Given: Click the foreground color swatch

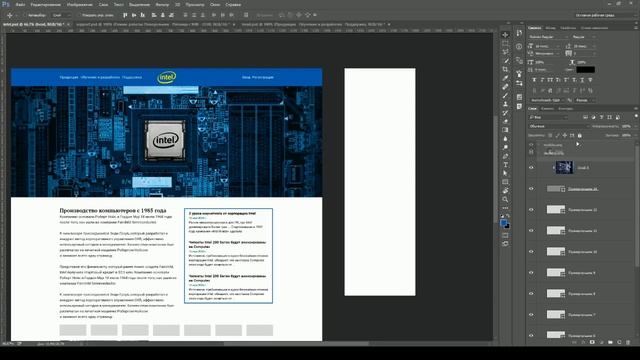Looking at the screenshot, I should coord(504,222).
